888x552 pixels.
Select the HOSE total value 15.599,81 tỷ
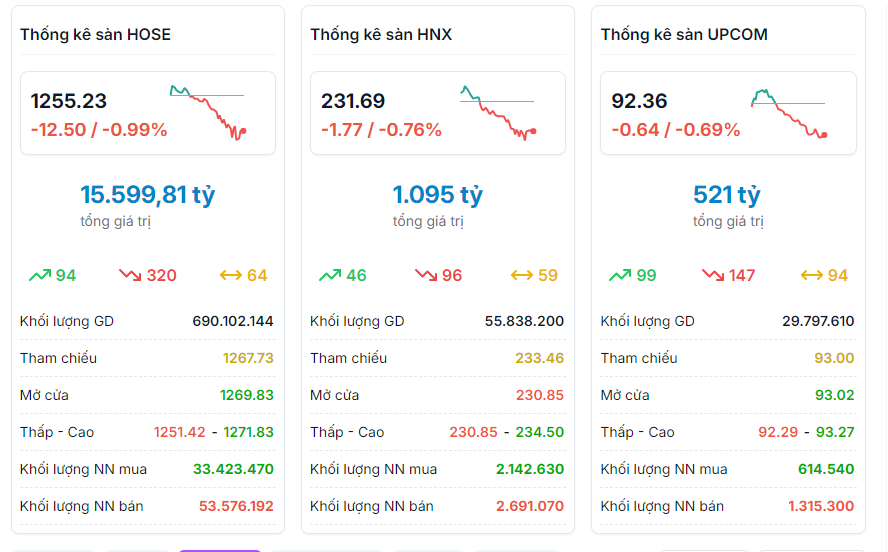point(148,194)
